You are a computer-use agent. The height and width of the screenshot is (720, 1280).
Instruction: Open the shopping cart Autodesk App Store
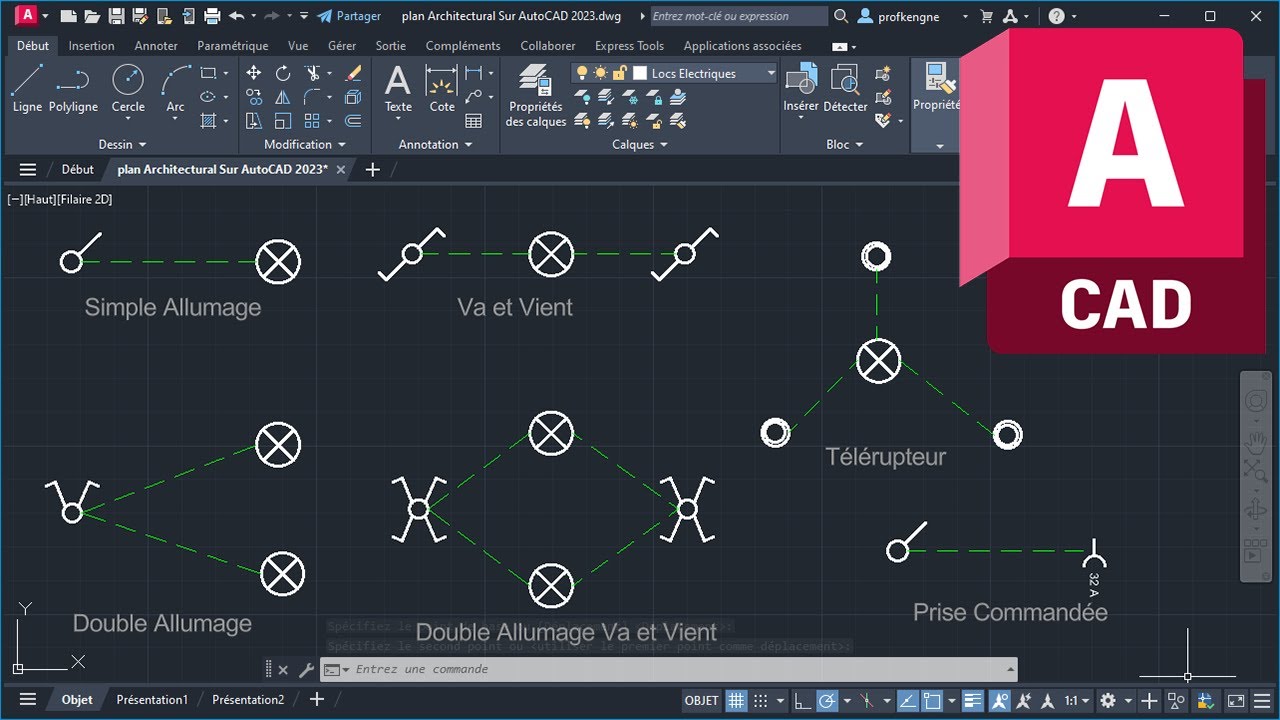click(x=988, y=16)
